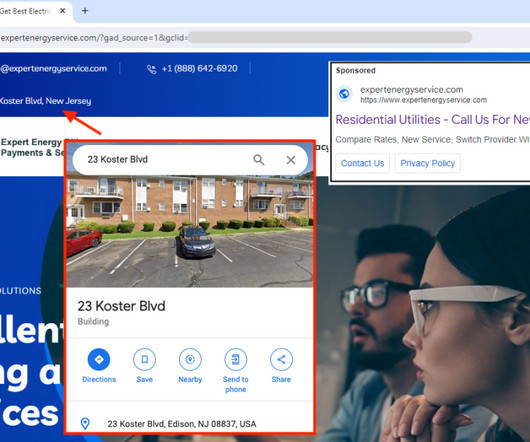Click the globe icon in the sponsored ad

point(344,94)
